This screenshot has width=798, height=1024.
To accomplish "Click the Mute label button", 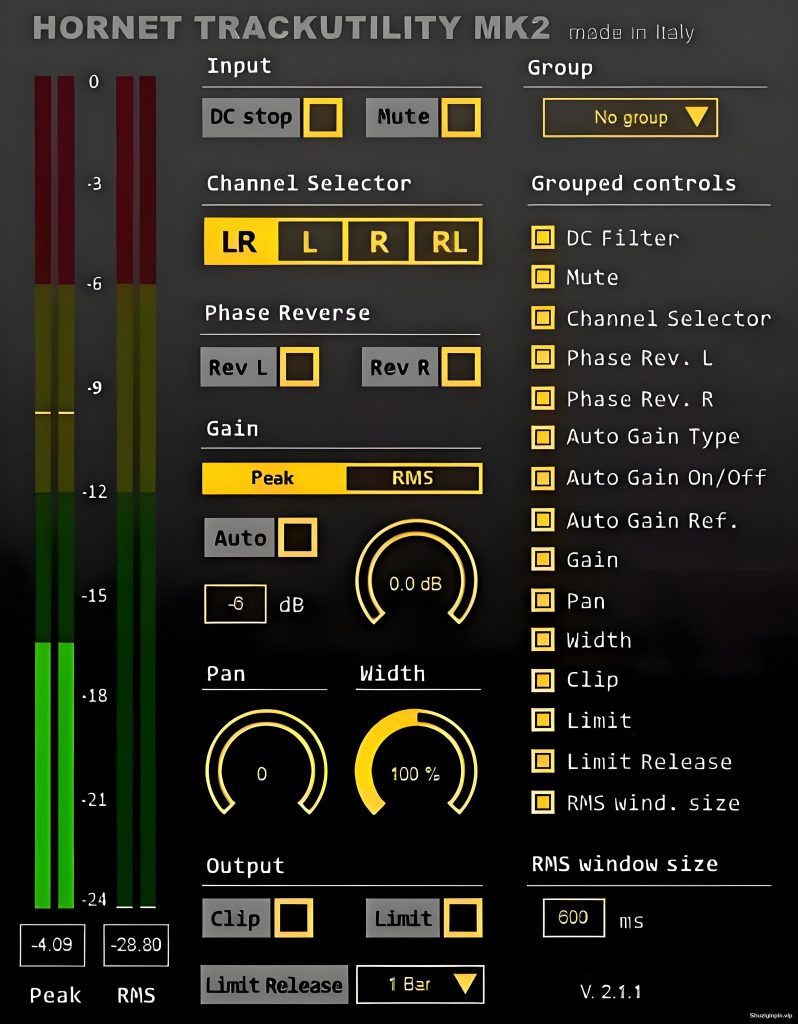I will [x=403, y=118].
